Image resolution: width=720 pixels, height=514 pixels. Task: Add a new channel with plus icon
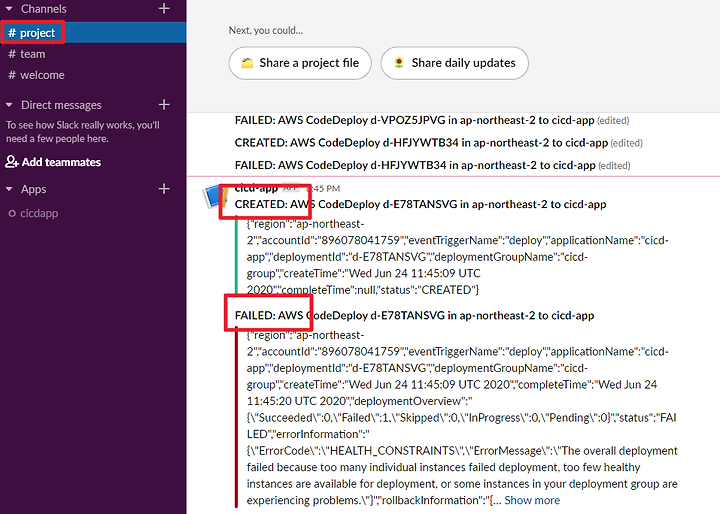click(x=164, y=8)
